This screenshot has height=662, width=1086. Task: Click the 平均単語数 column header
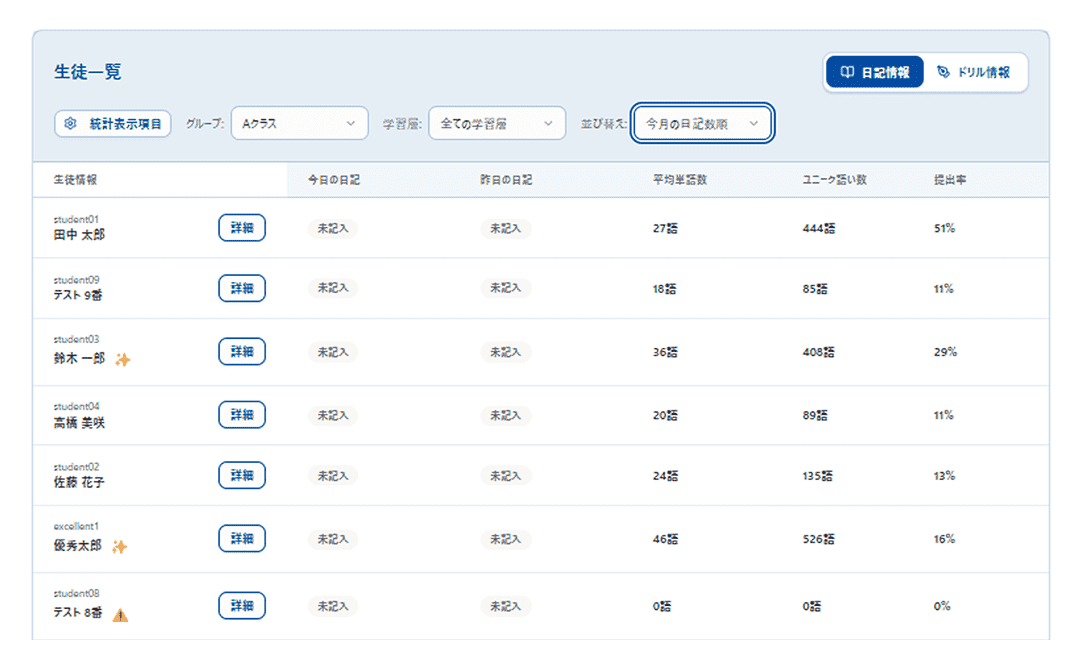(679, 181)
